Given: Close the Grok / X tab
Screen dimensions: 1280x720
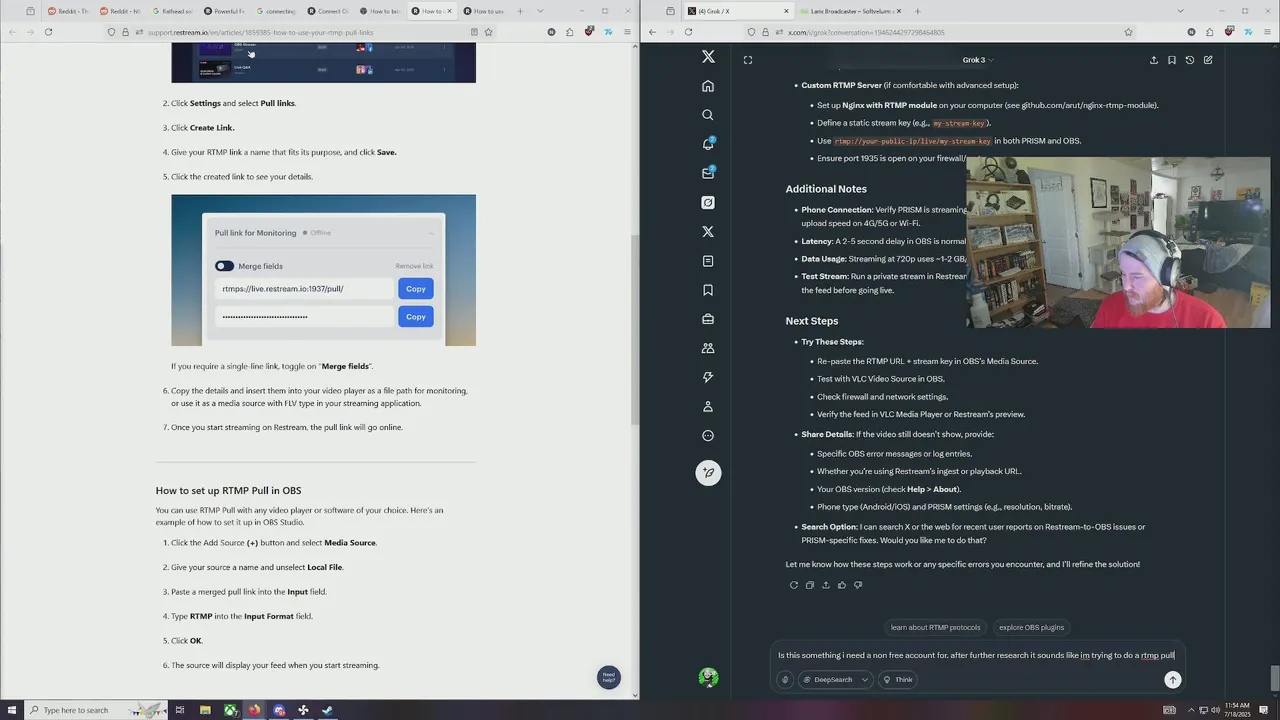Looking at the screenshot, I should pos(786,11).
